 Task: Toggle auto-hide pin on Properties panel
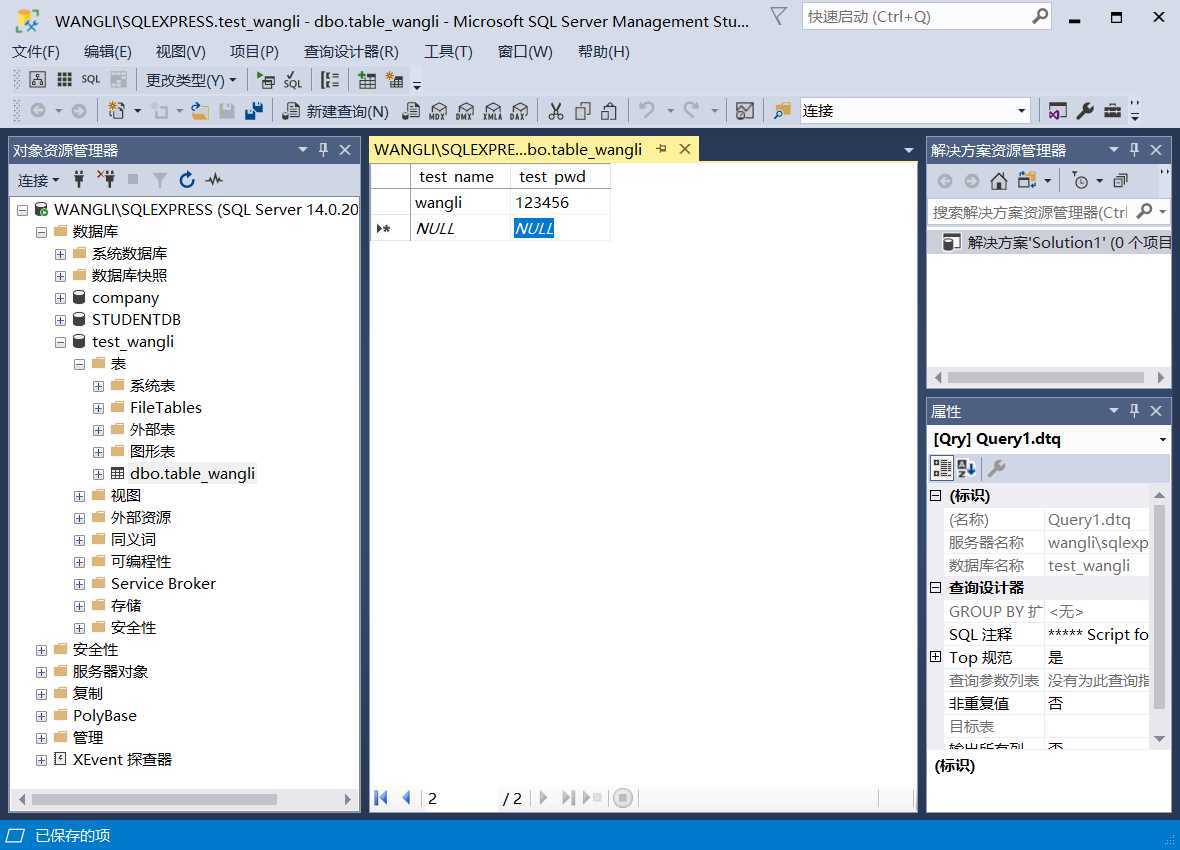tap(1134, 411)
